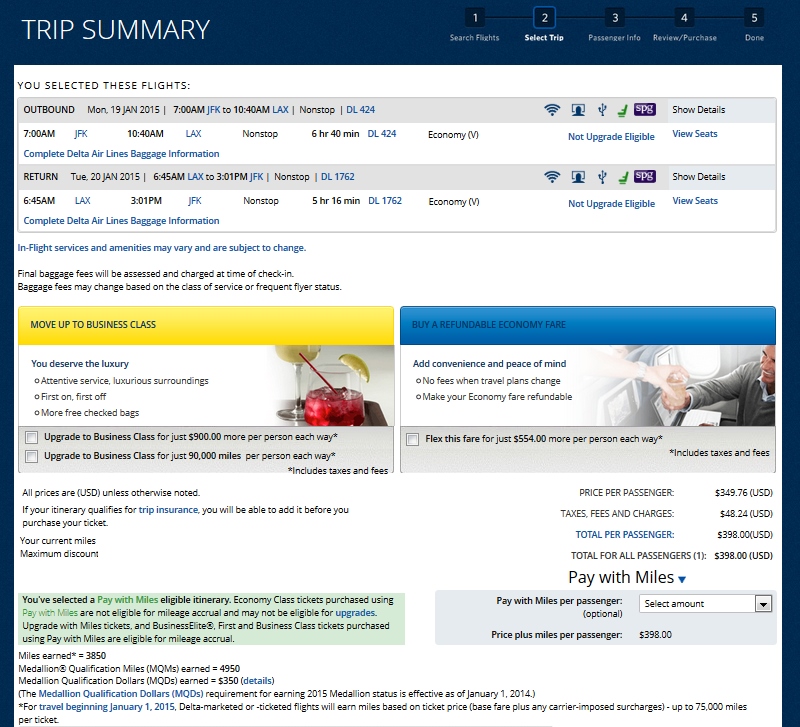Click the SPG badge on the return flight
The width and height of the screenshot is (800, 727).
pos(645,177)
